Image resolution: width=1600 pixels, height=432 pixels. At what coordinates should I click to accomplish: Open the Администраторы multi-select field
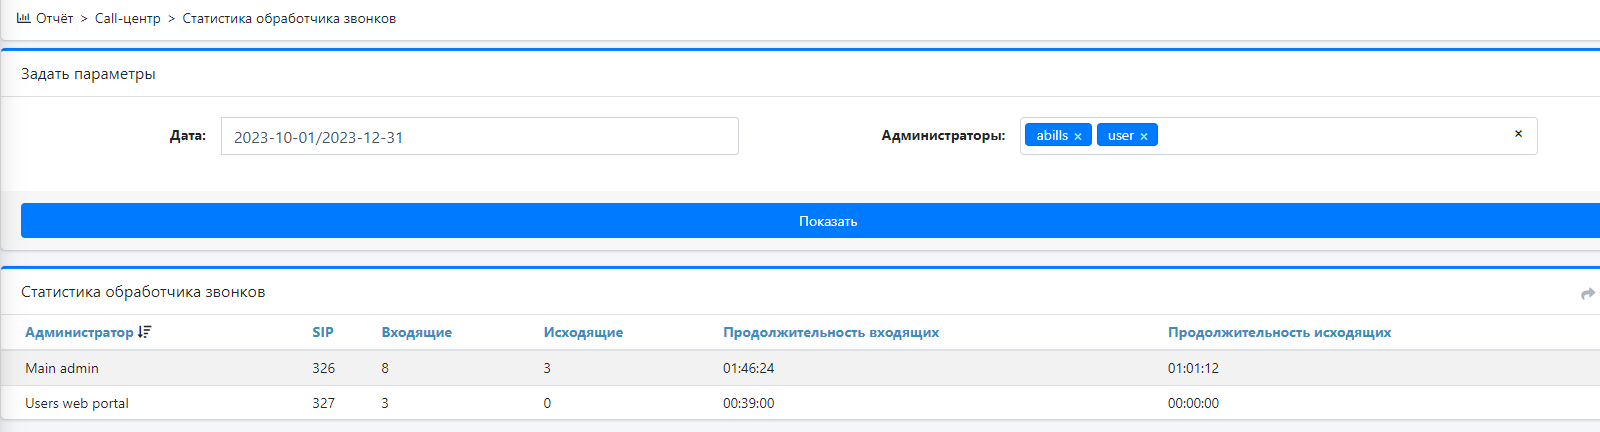[1330, 136]
